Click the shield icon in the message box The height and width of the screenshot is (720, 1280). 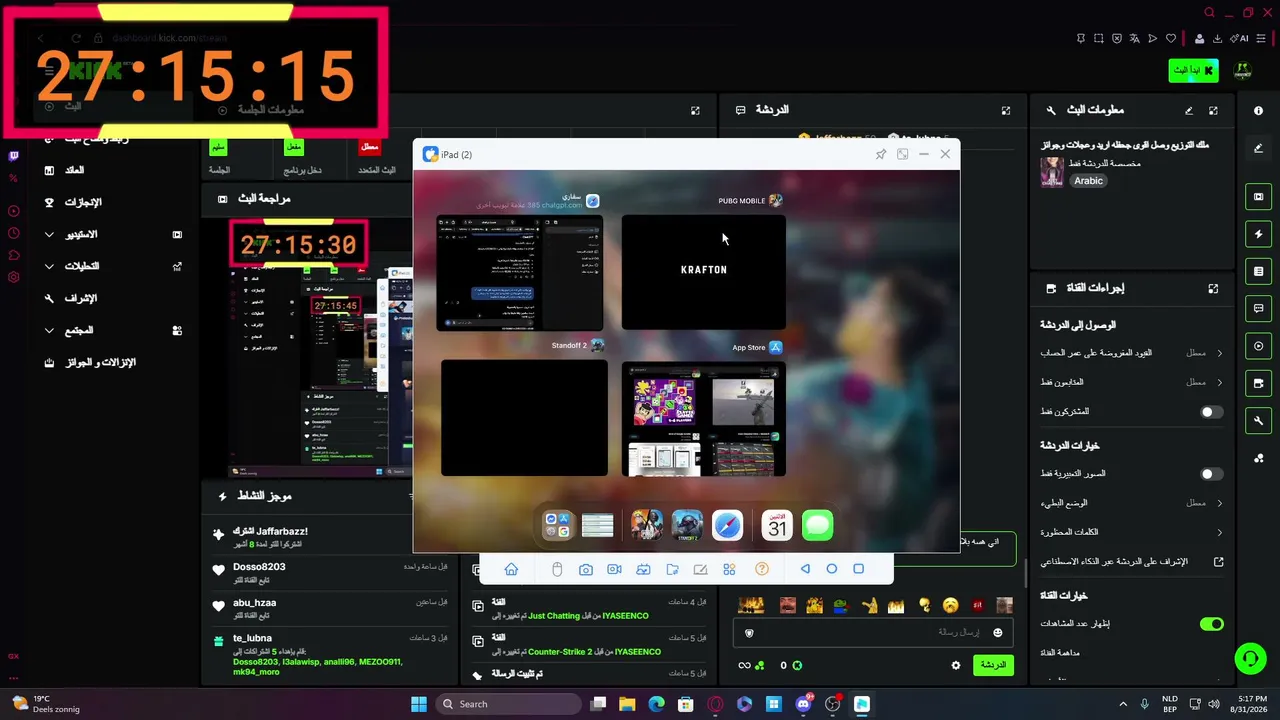(749, 633)
